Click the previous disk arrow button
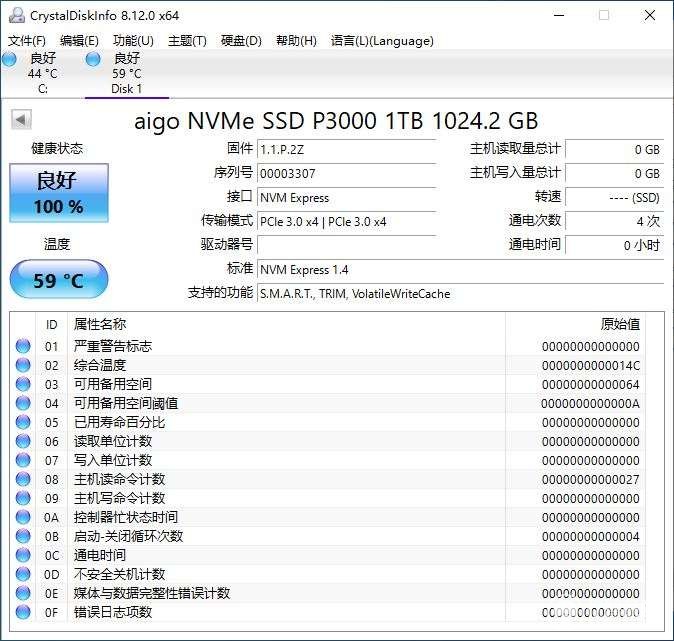674x641 pixels. 21,120
